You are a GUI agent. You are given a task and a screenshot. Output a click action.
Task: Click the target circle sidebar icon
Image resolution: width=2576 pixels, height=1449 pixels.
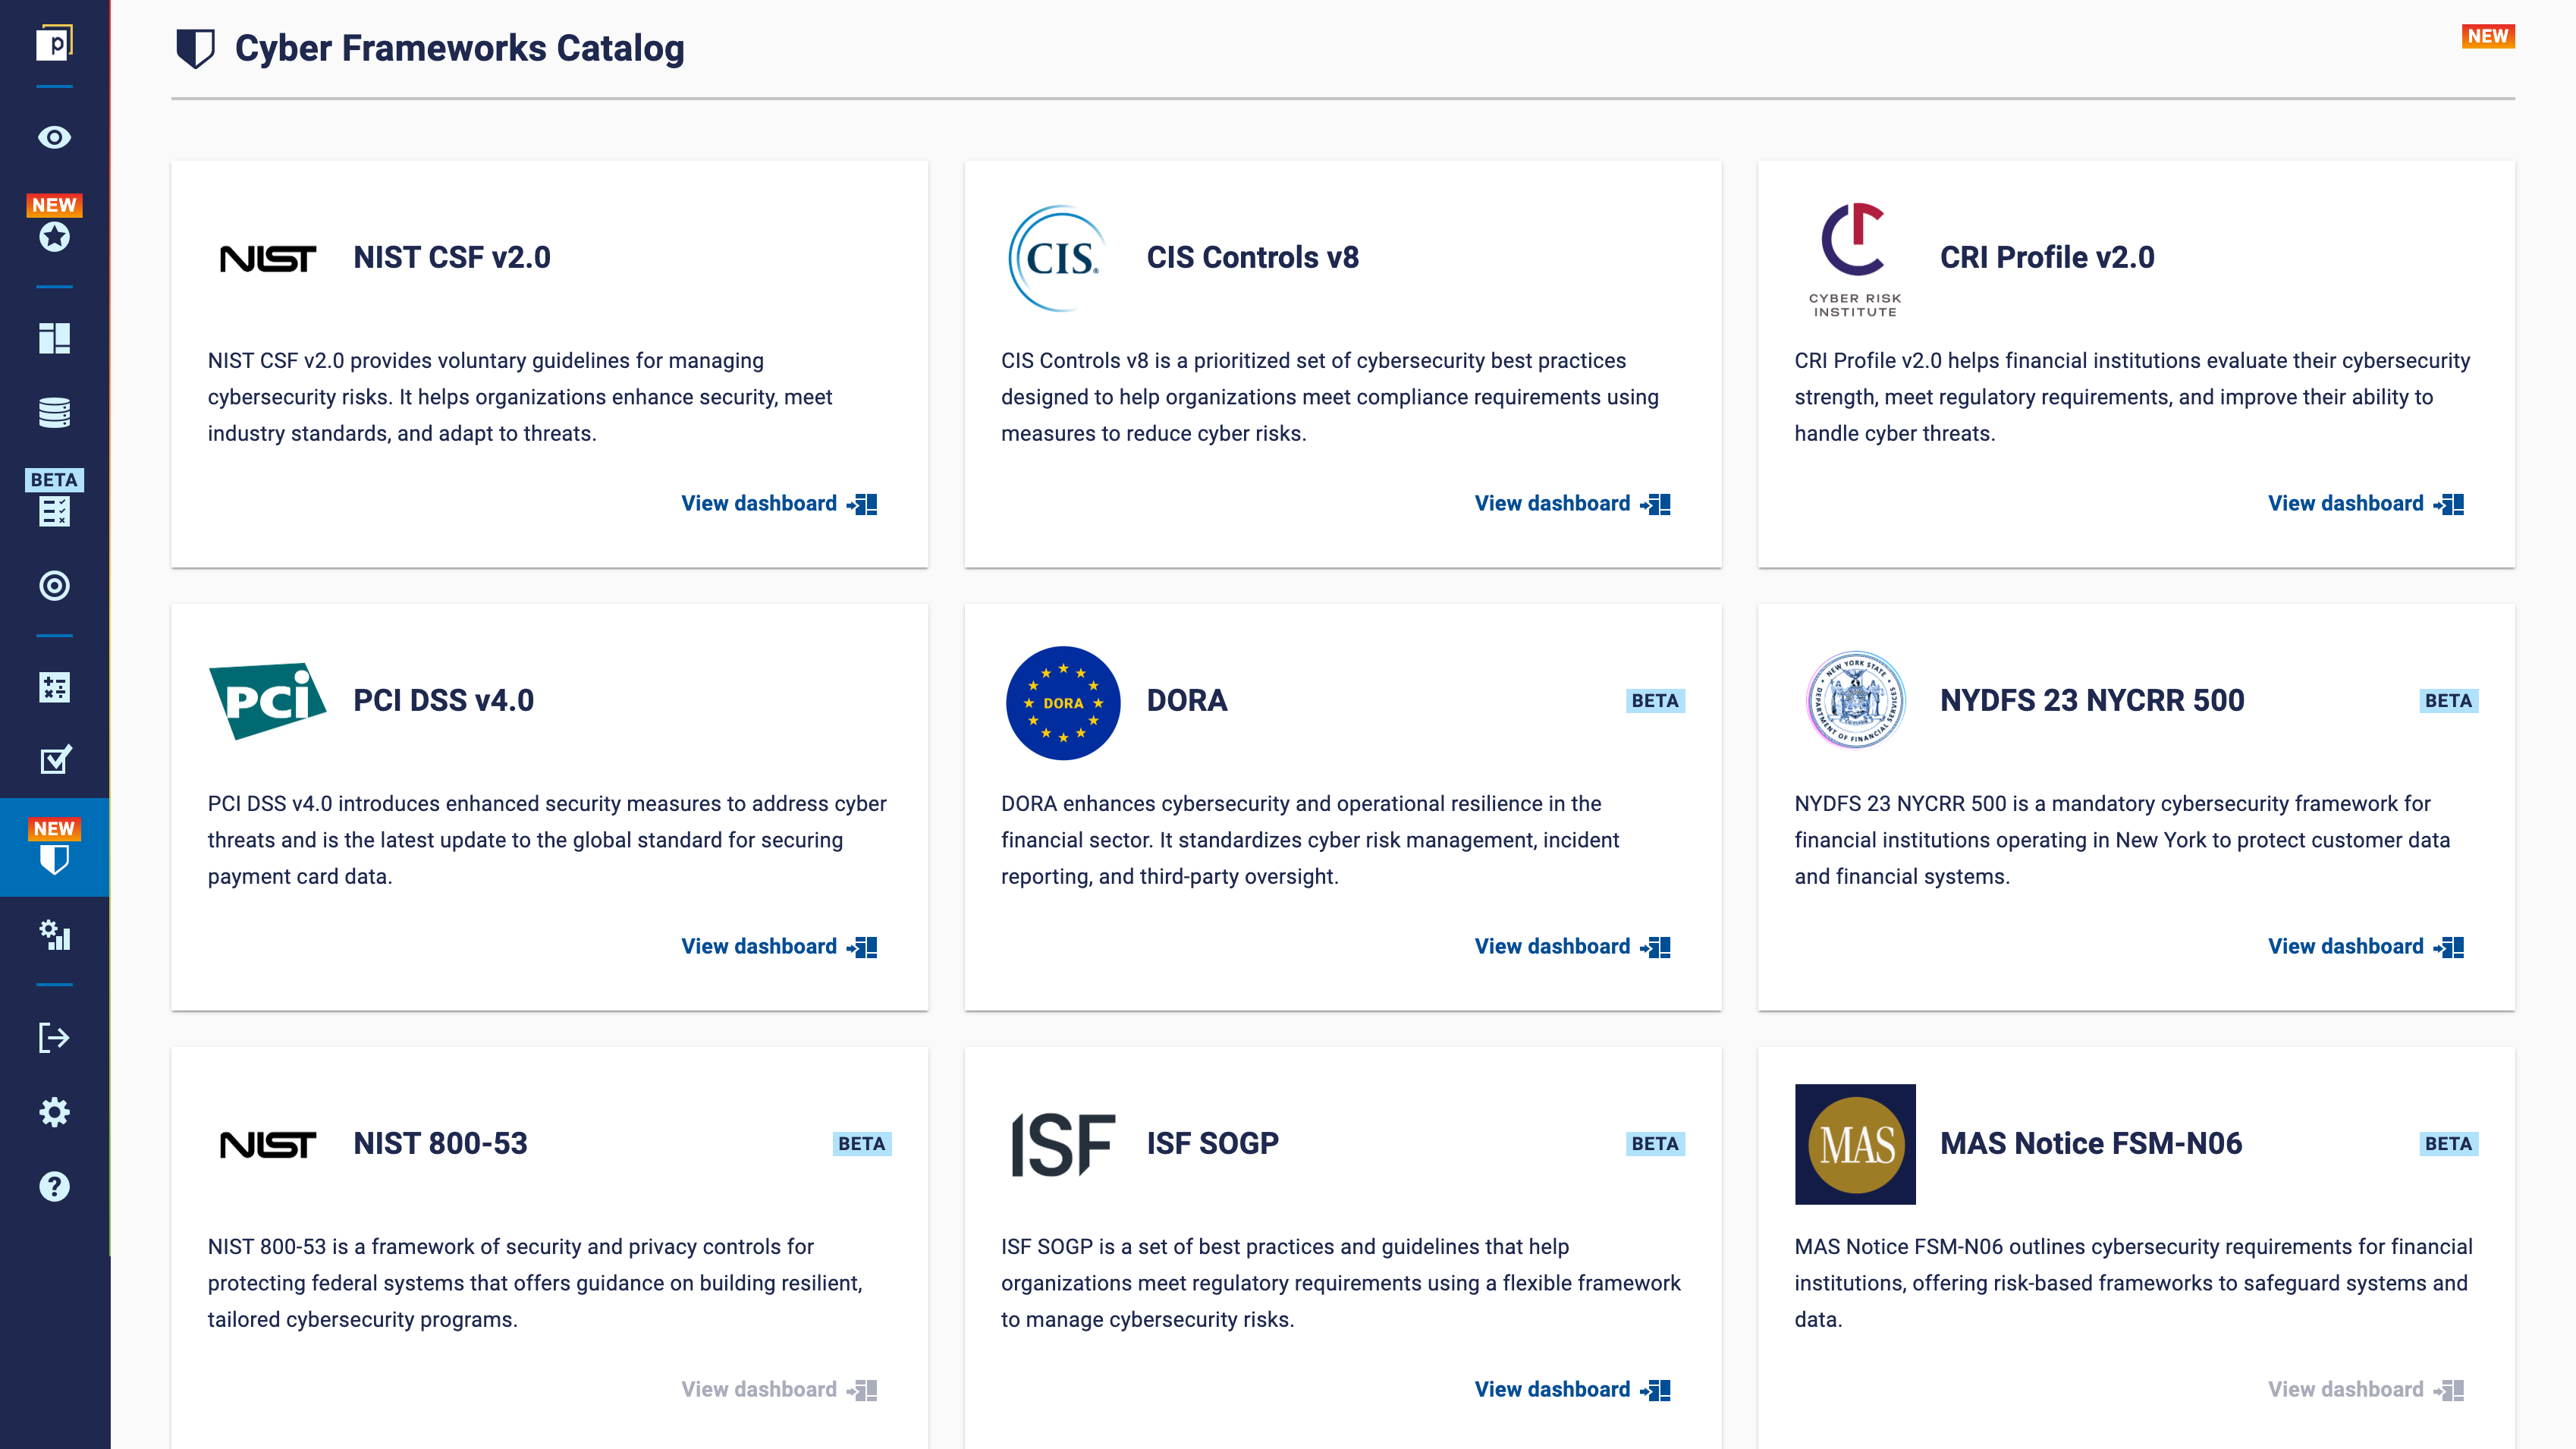pos(54,585)
